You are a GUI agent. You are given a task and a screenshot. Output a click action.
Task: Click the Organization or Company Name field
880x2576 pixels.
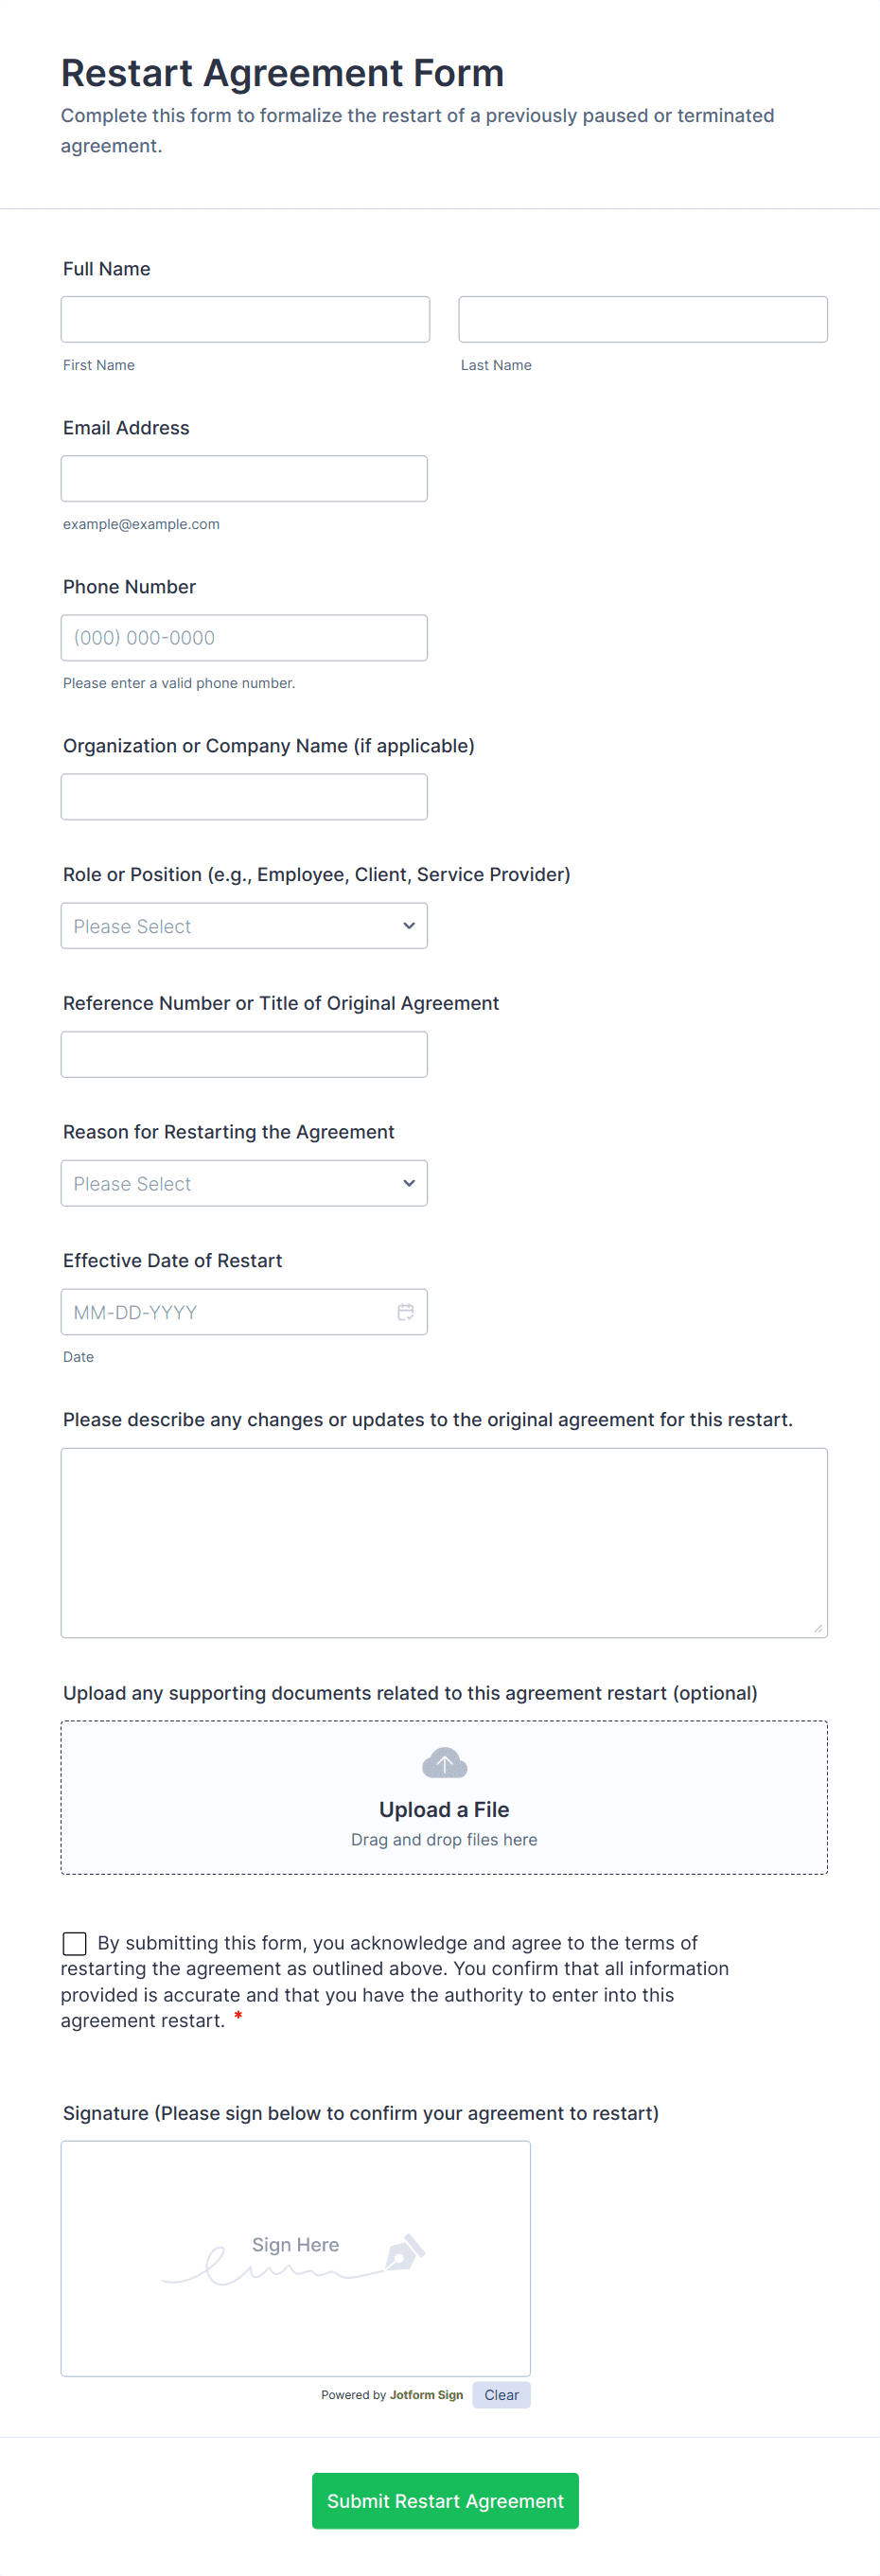pos(244,796)
